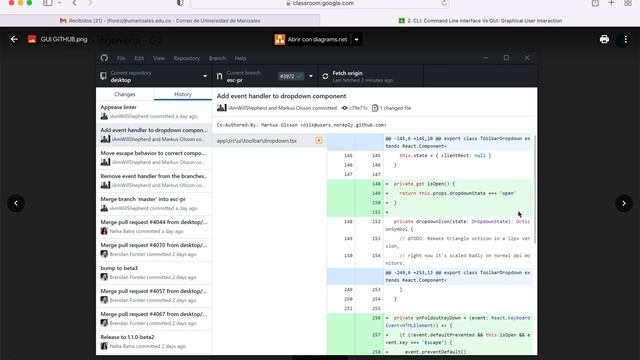Select the 'Merge pull request #4057' commit
Viewport: 640px width, 360px height.
(154, 296)
